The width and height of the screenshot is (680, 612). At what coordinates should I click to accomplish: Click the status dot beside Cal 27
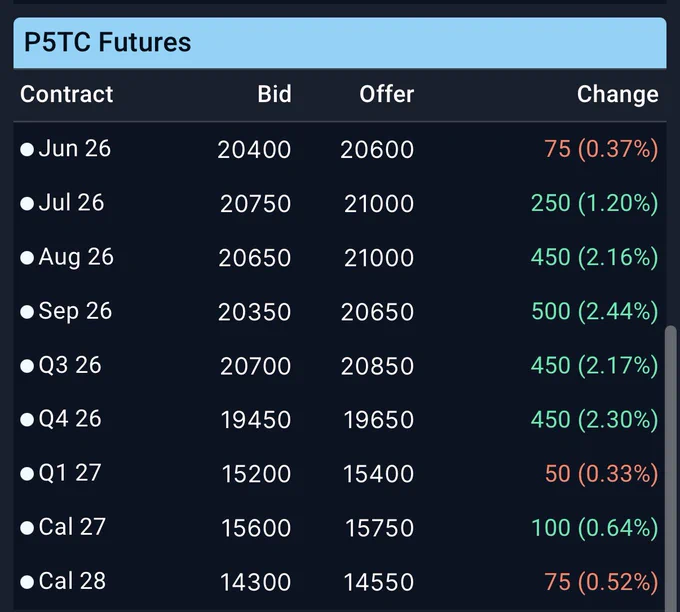point(27,528)
